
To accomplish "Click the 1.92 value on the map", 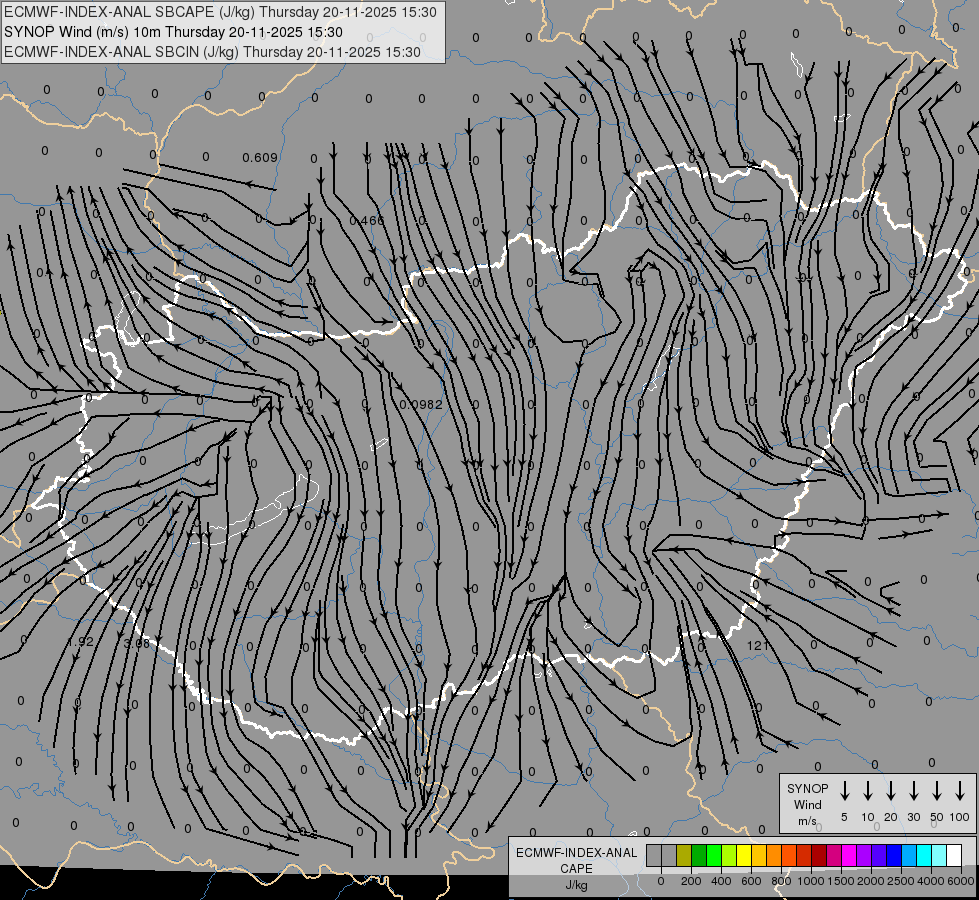I will click(x=81, y=642).
